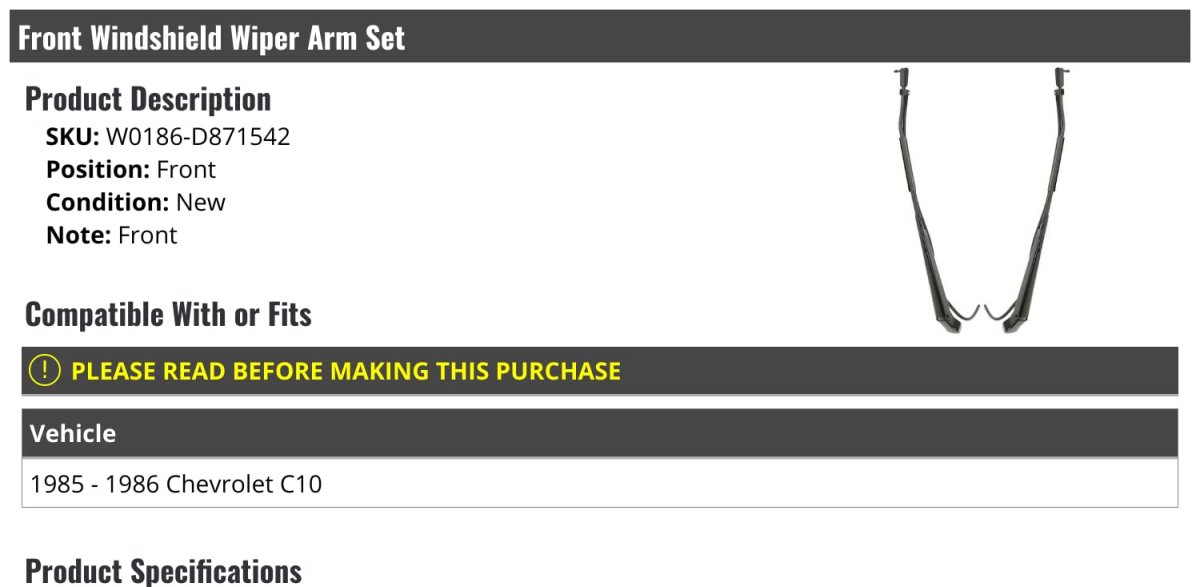1200x587 pixels.
Task: Click the yellow warning exclamation icon
Action: (45, 371)
